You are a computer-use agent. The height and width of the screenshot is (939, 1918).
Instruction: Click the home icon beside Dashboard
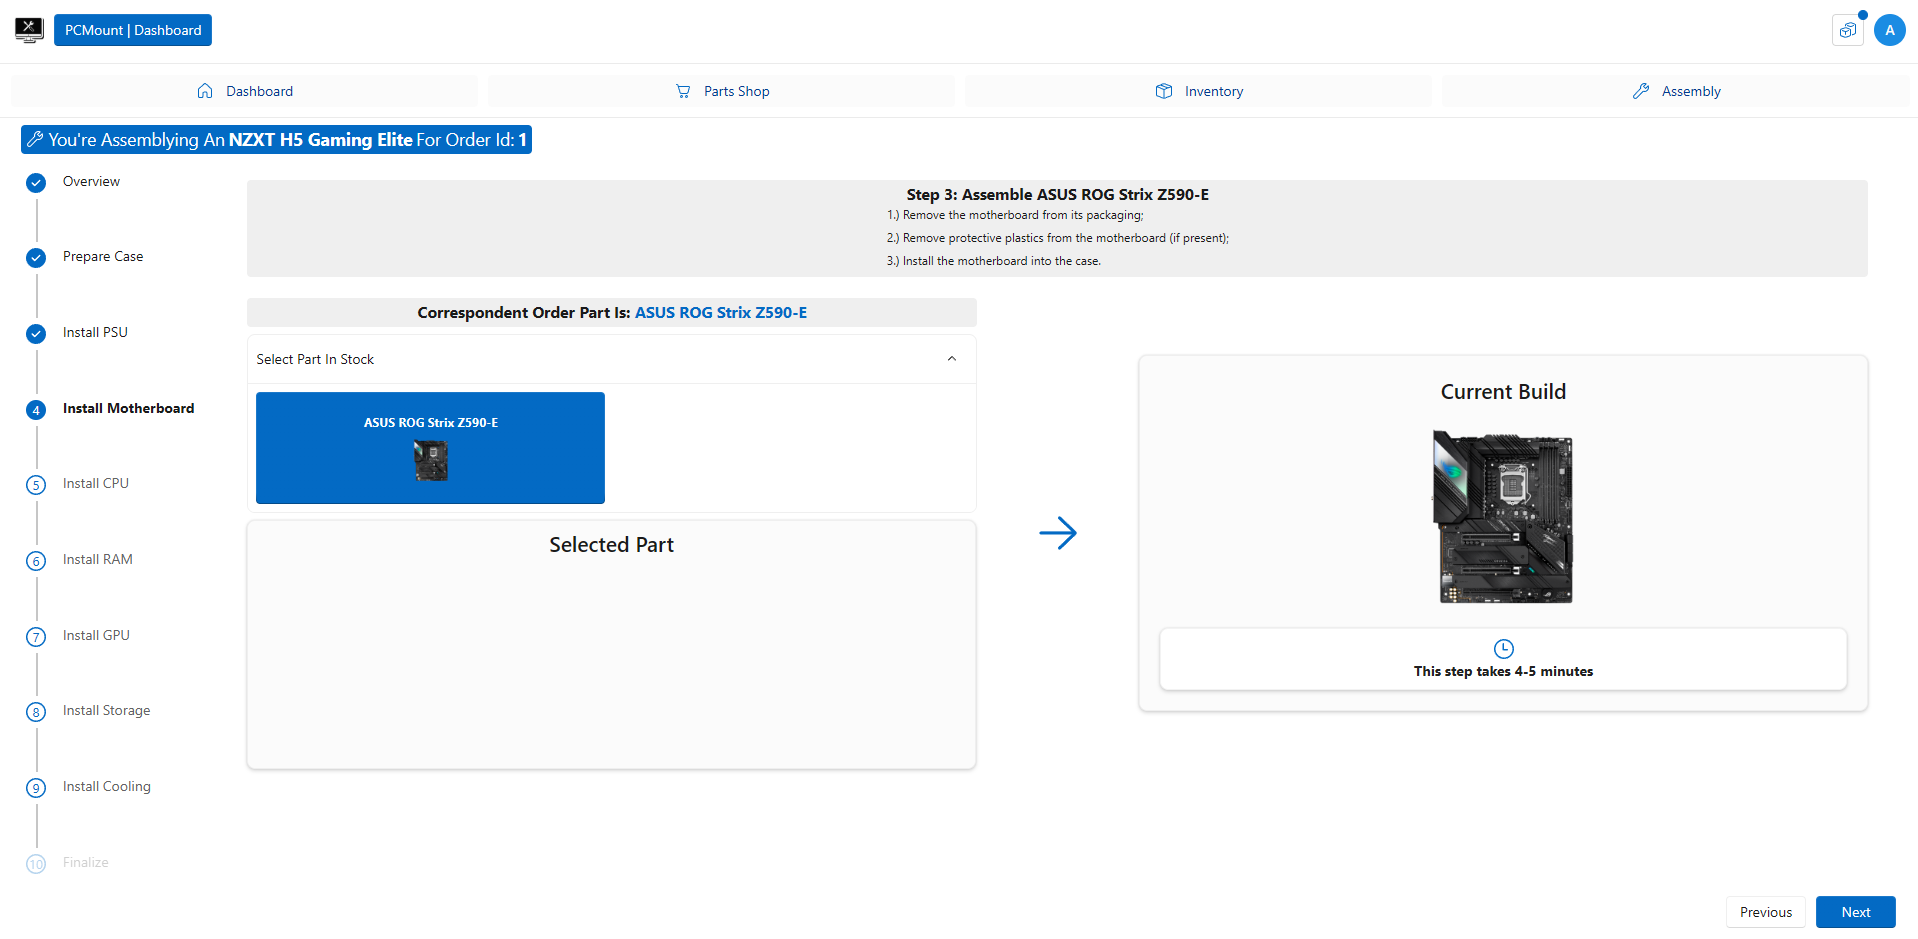click(x=205, y=91)
